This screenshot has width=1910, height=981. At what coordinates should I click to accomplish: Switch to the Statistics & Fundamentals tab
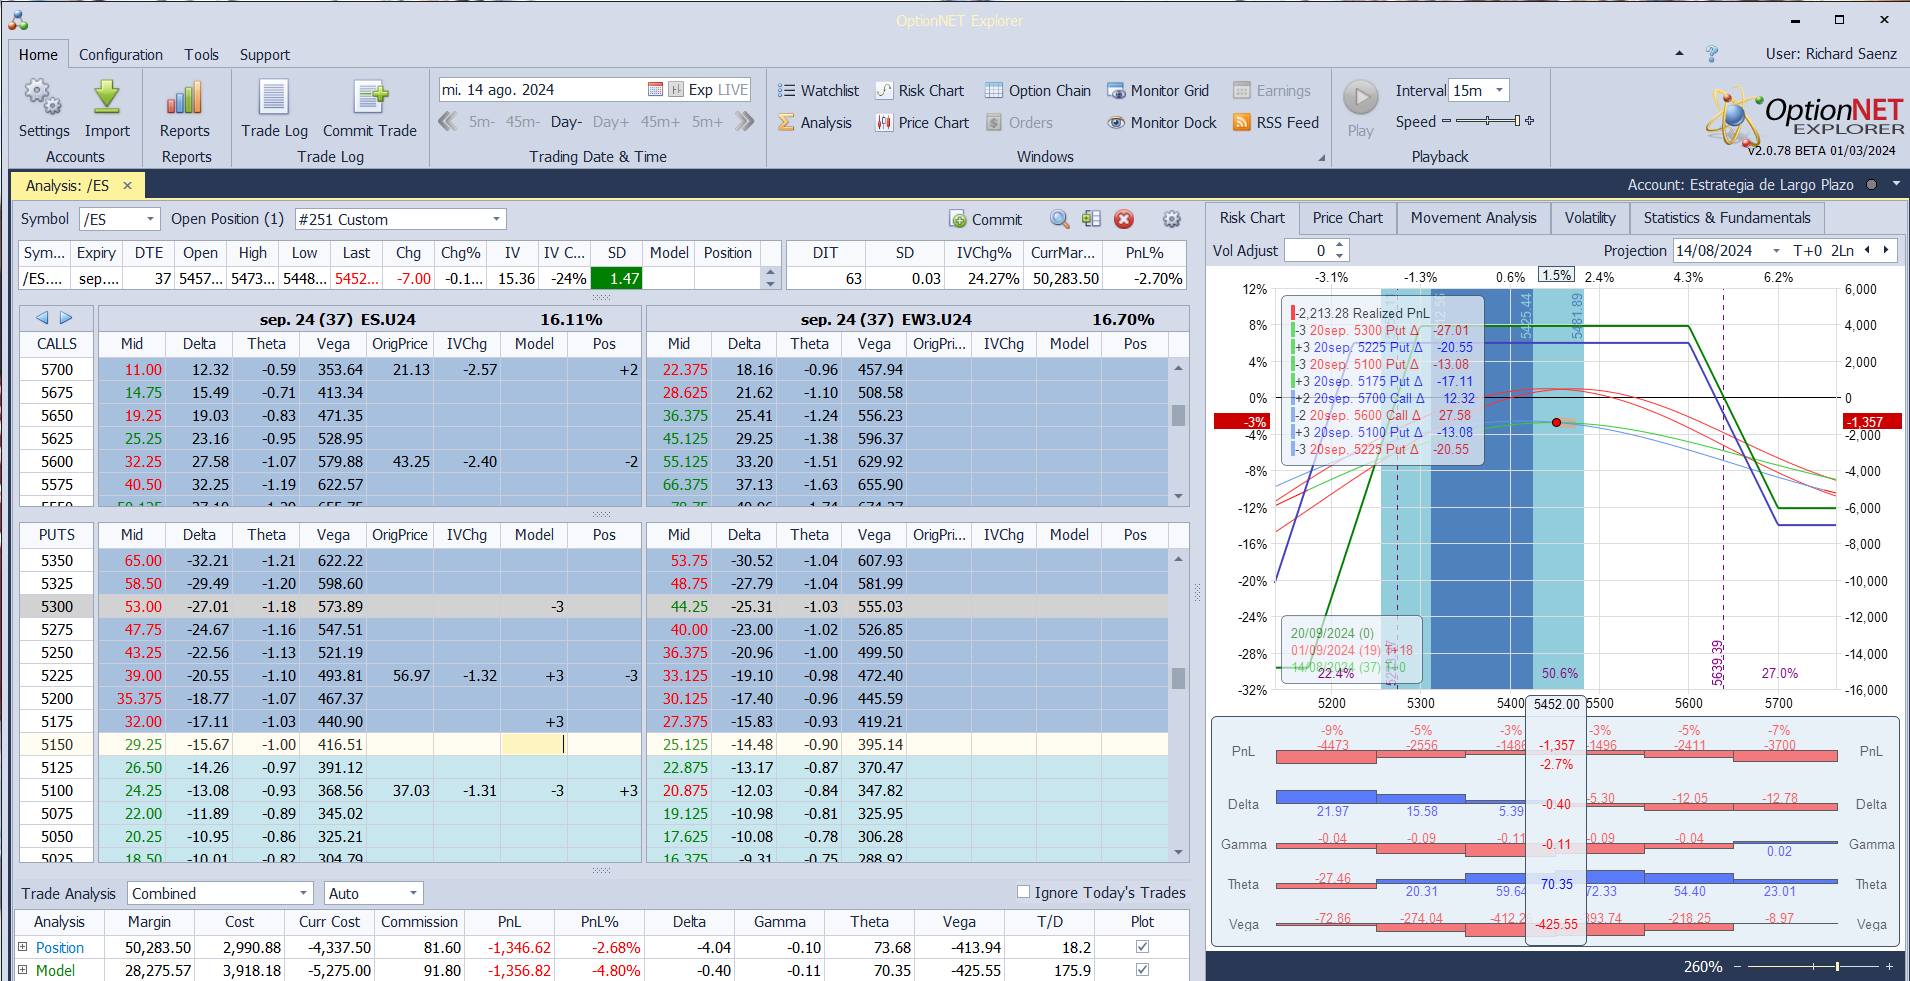[x=1726, y=218]
